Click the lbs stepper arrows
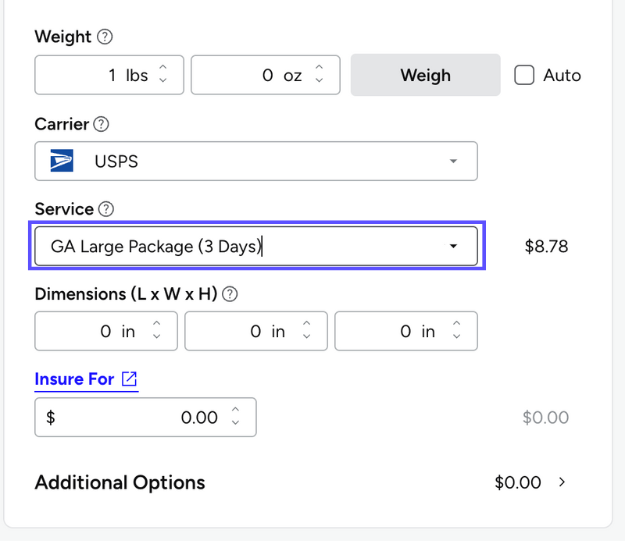This screenshot has width=625, height=541. [x=164, y=75]
